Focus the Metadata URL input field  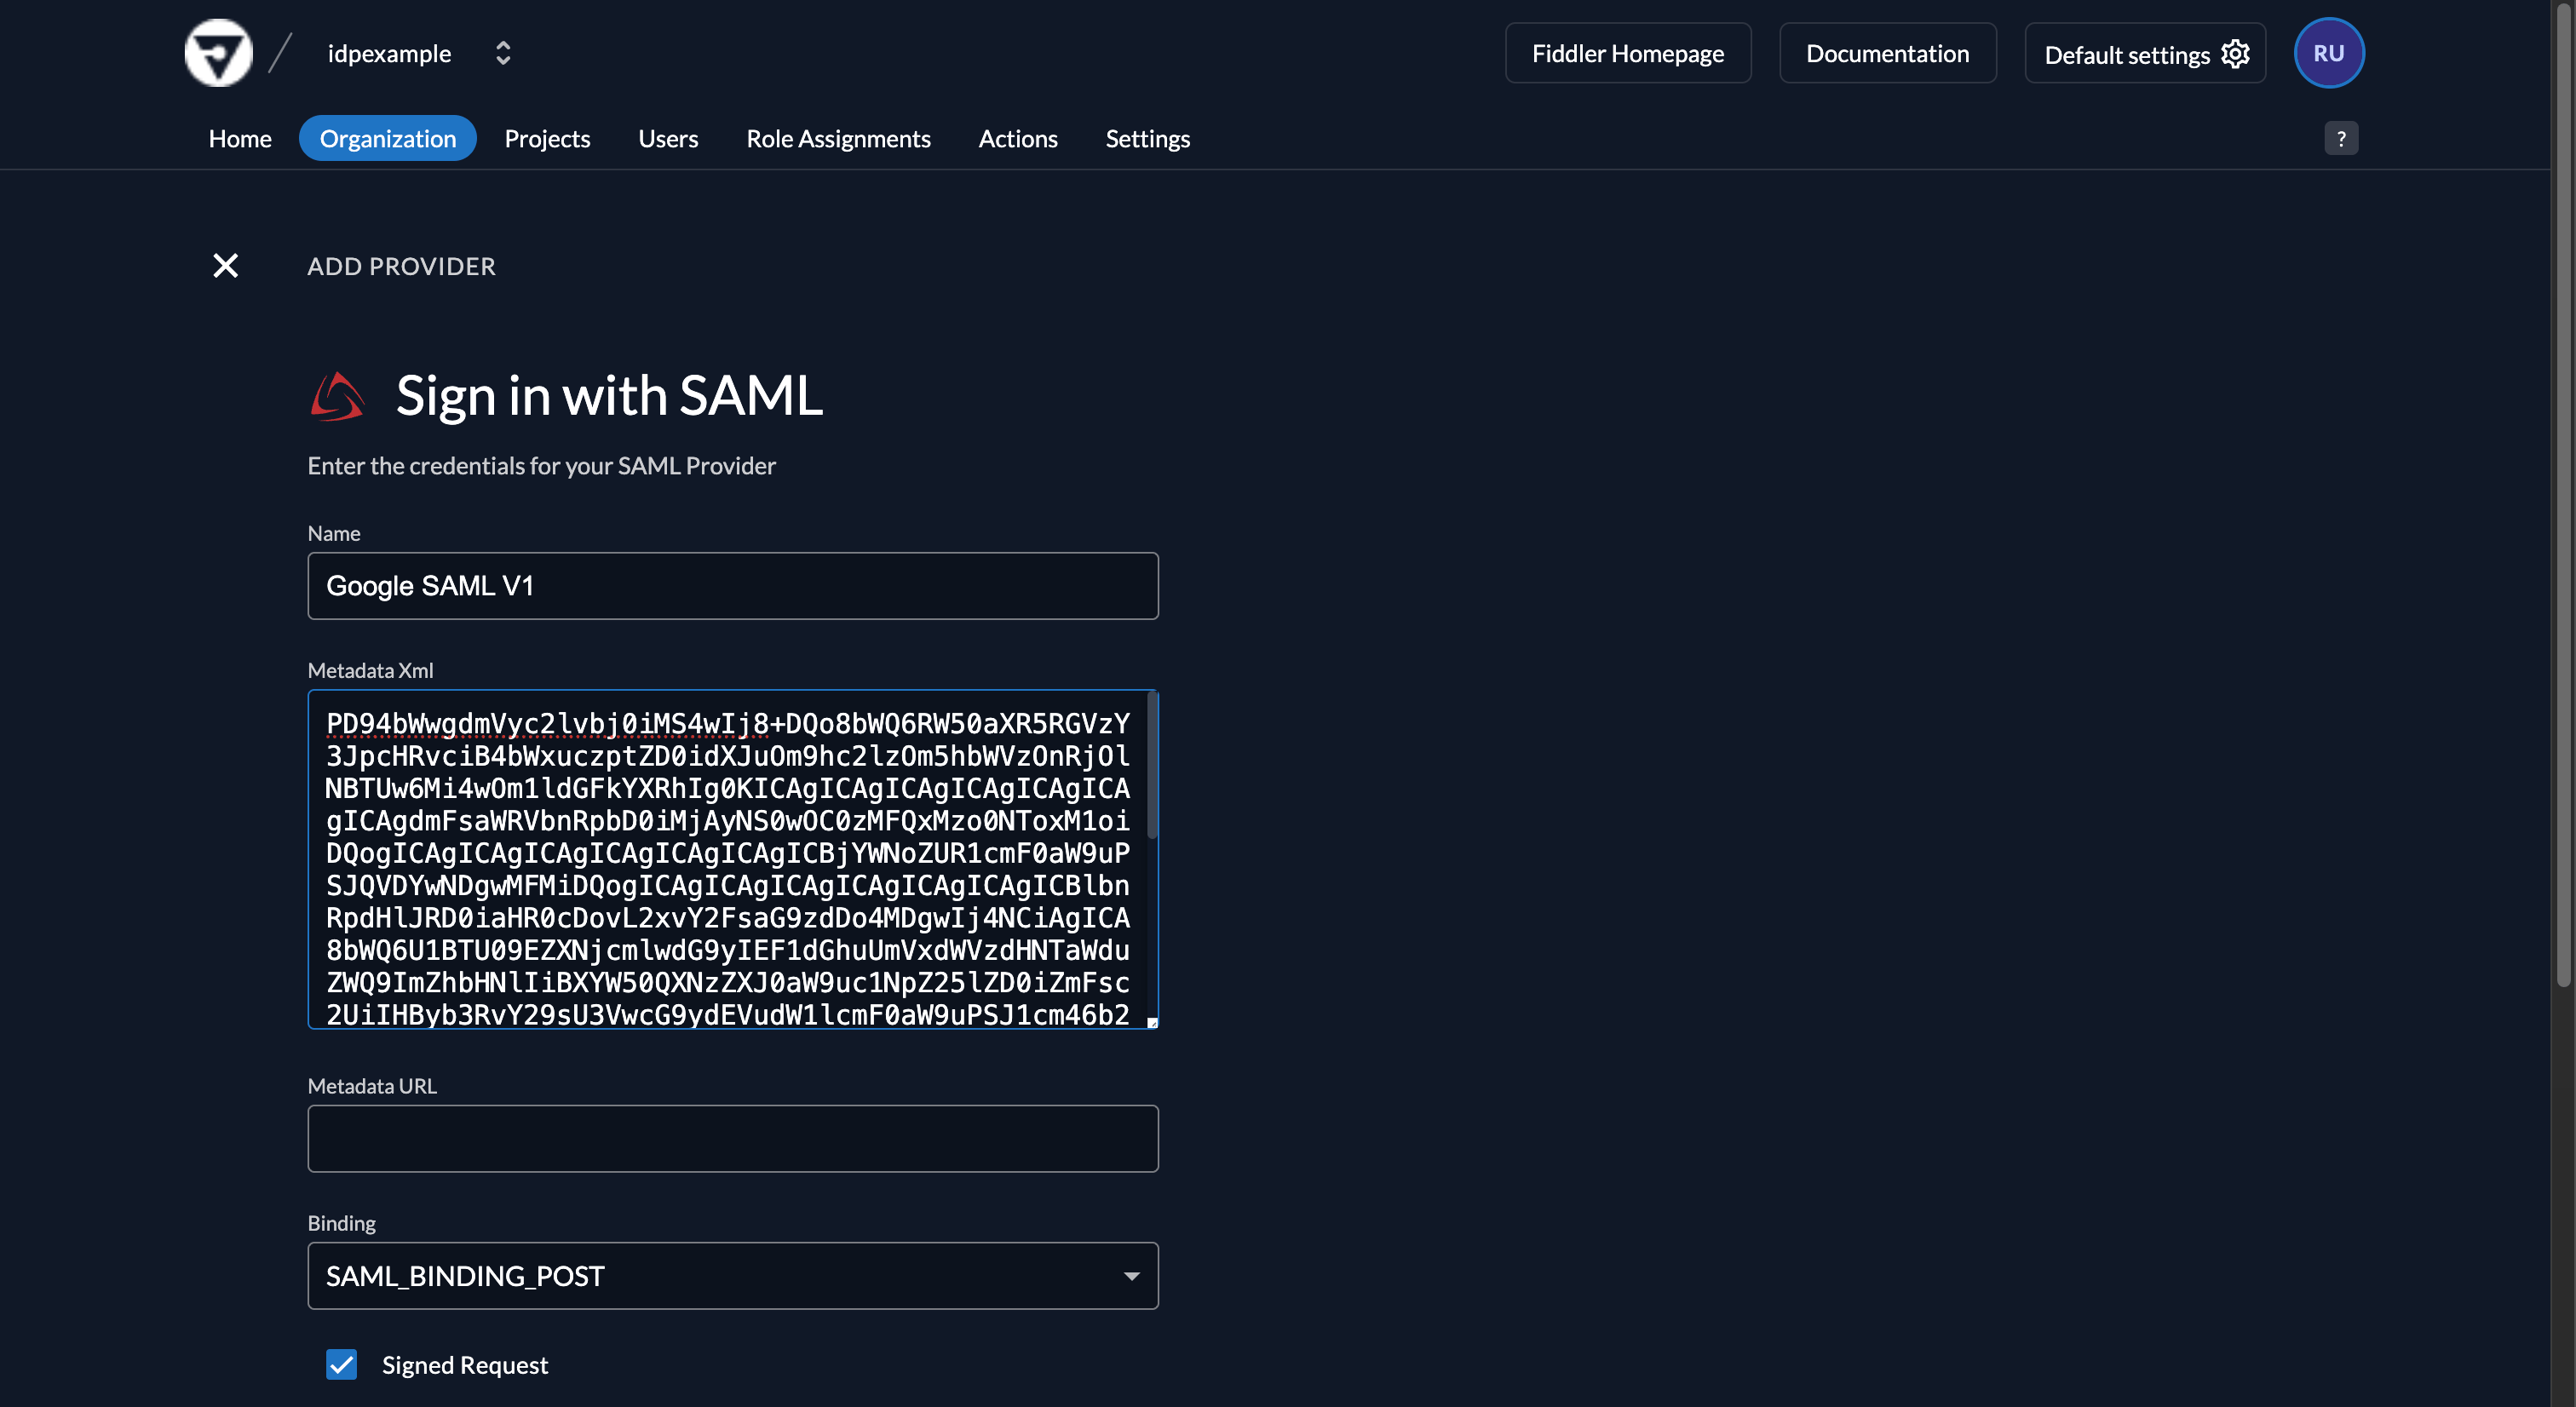tap(733, 1138)
